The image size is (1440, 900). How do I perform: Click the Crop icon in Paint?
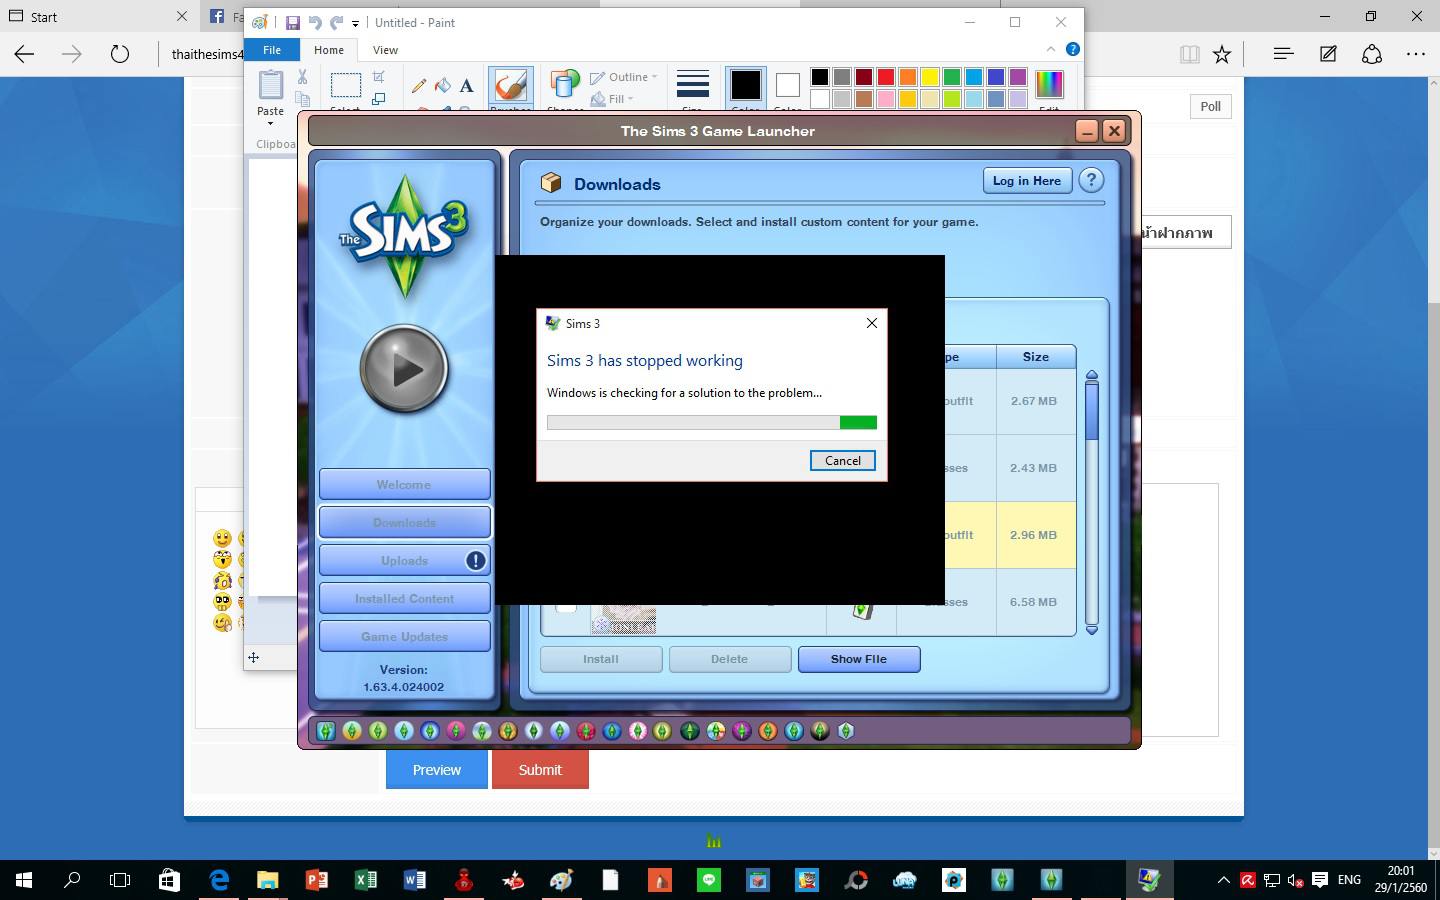(379, 77)
